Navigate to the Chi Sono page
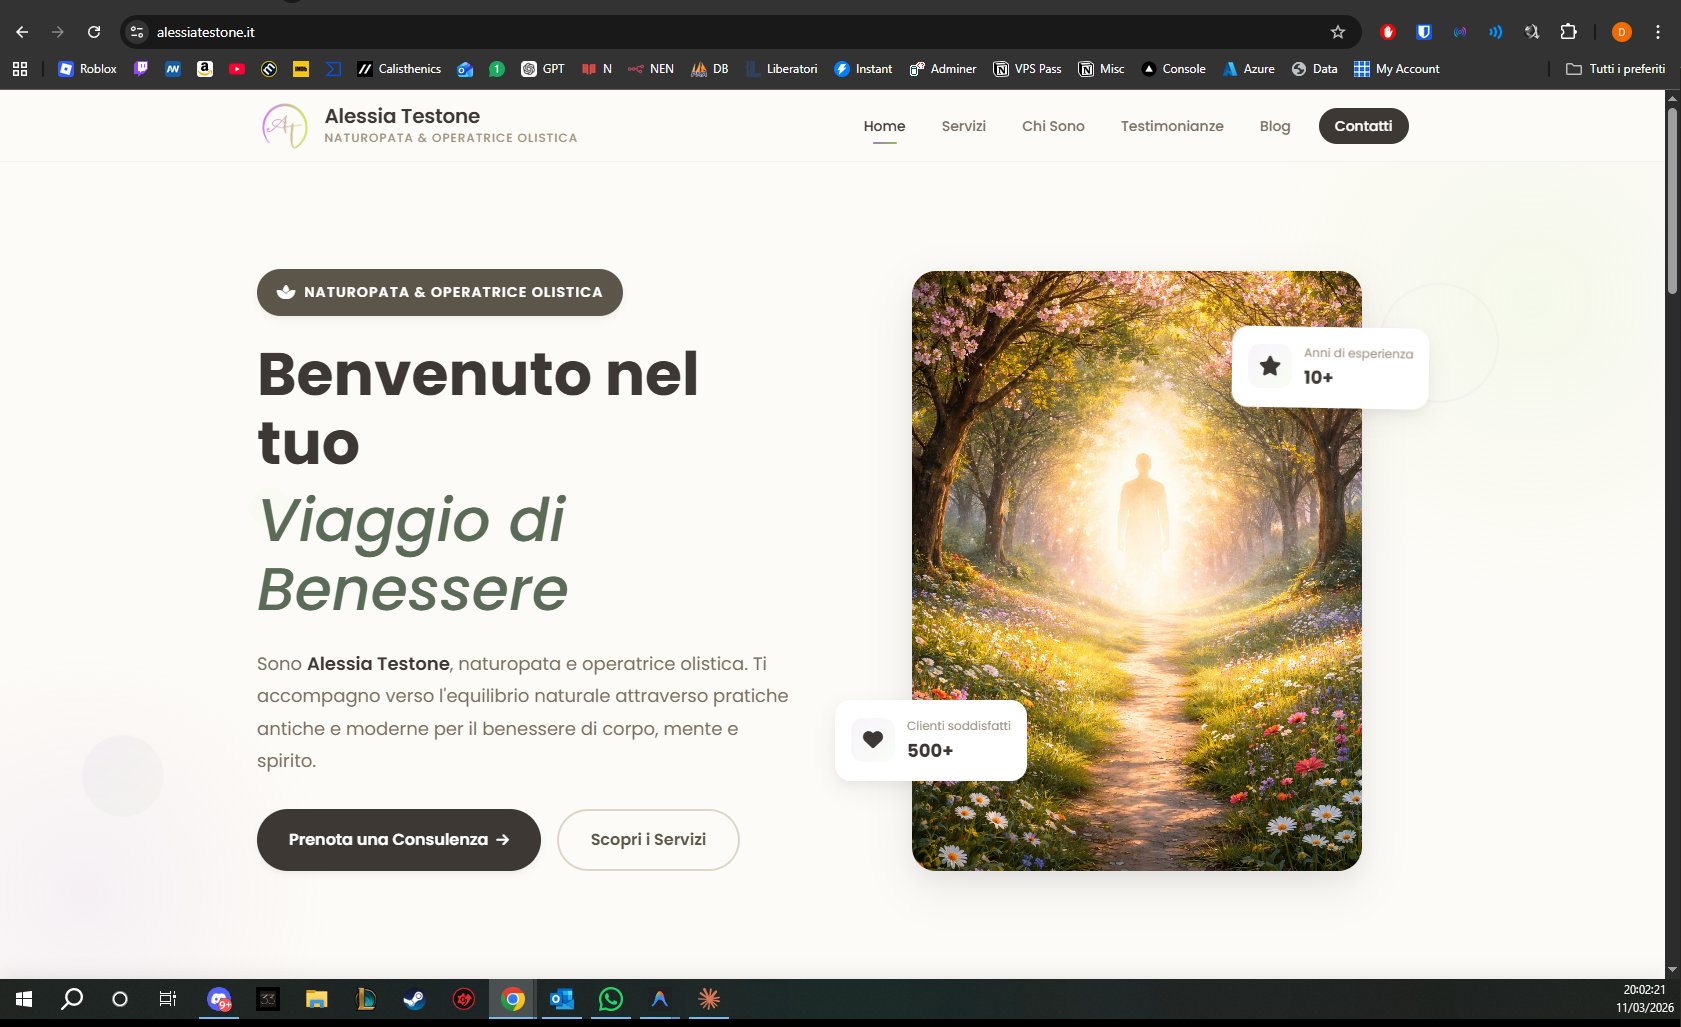The image size is (1681, 1027). click(x=1052, y=126)
